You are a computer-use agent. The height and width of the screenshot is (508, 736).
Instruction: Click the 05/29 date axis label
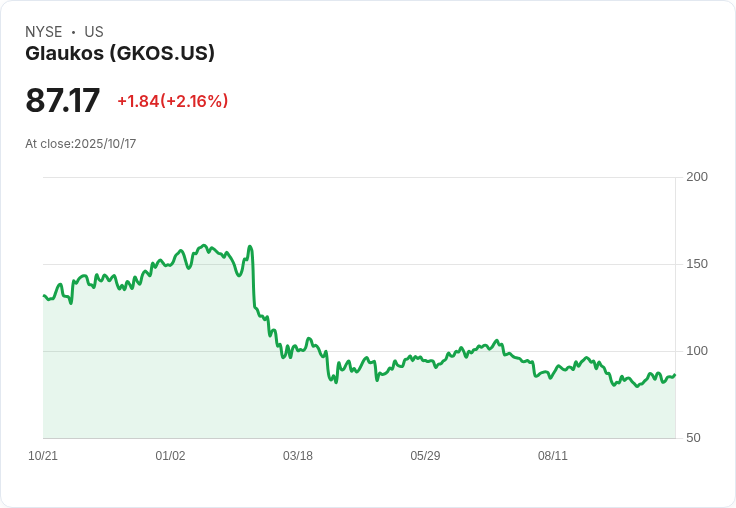(x=425, y=456)
